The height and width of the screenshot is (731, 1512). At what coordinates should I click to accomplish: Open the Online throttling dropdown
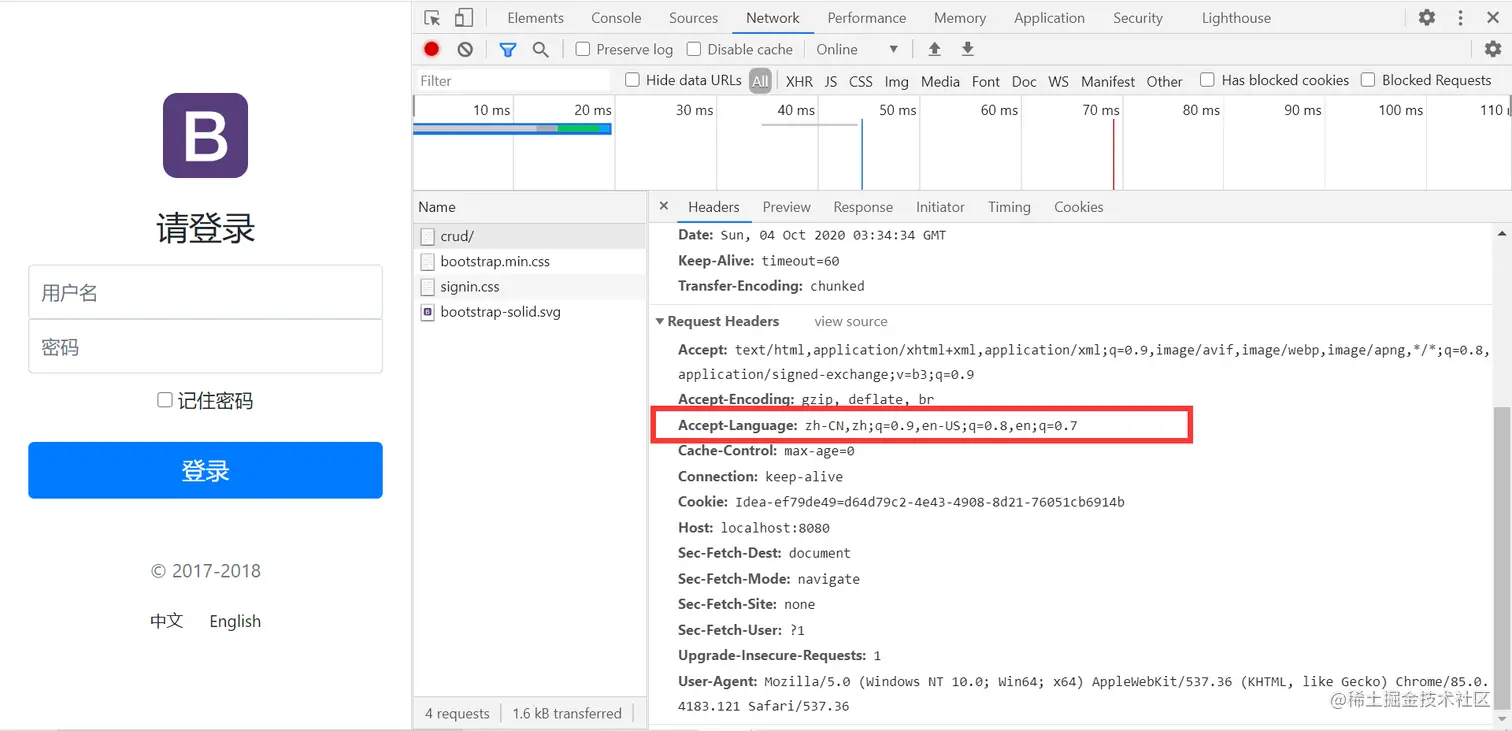(857, 49)
